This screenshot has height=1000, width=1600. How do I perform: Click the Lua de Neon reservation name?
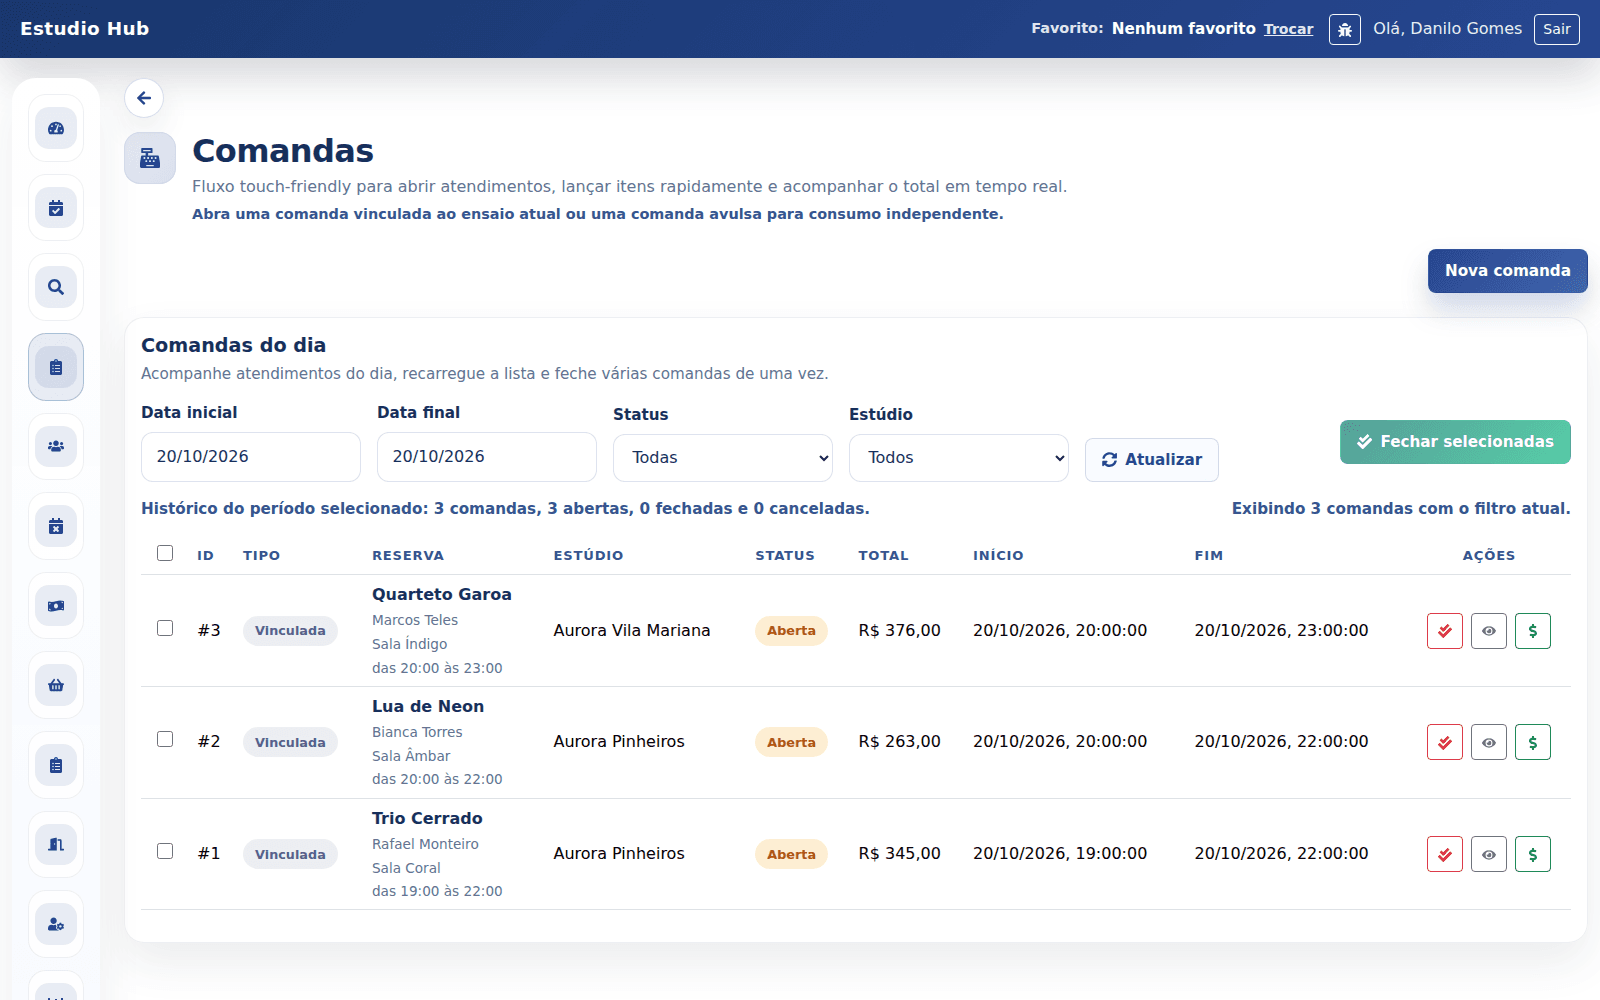click(x=428, y=706)
